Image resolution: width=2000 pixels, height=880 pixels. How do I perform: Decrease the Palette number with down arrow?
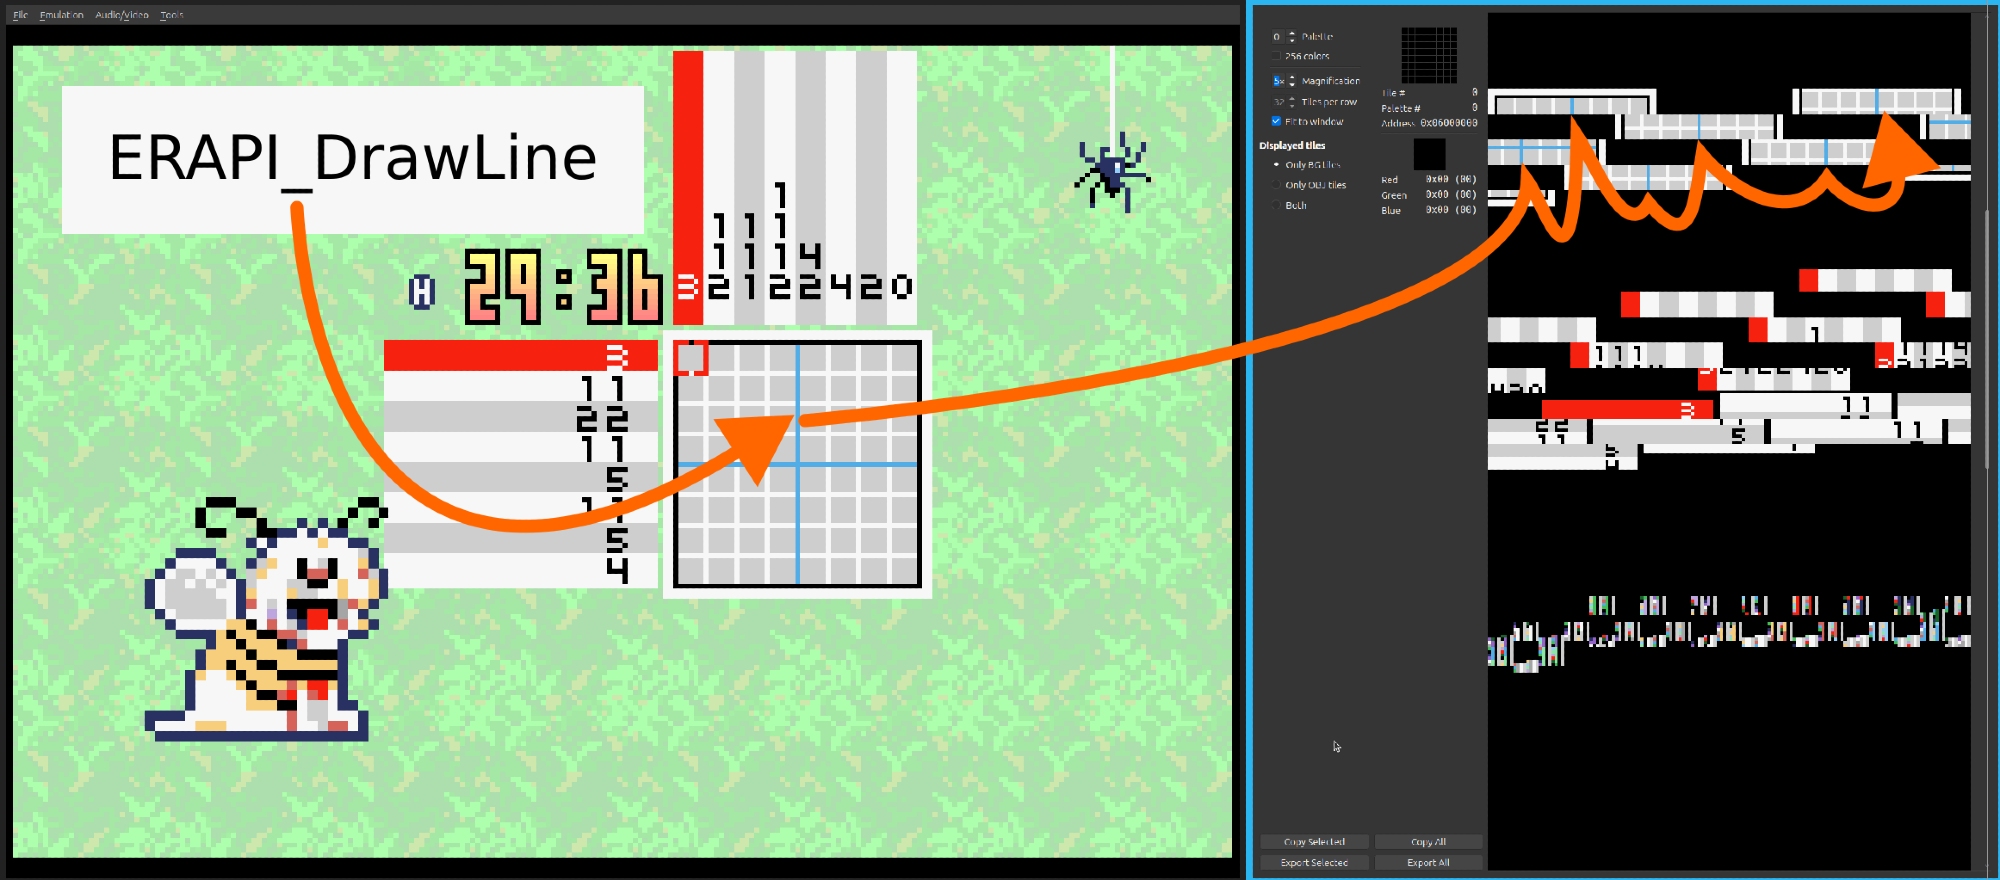pyautogui.click(x=1292, y=40)
